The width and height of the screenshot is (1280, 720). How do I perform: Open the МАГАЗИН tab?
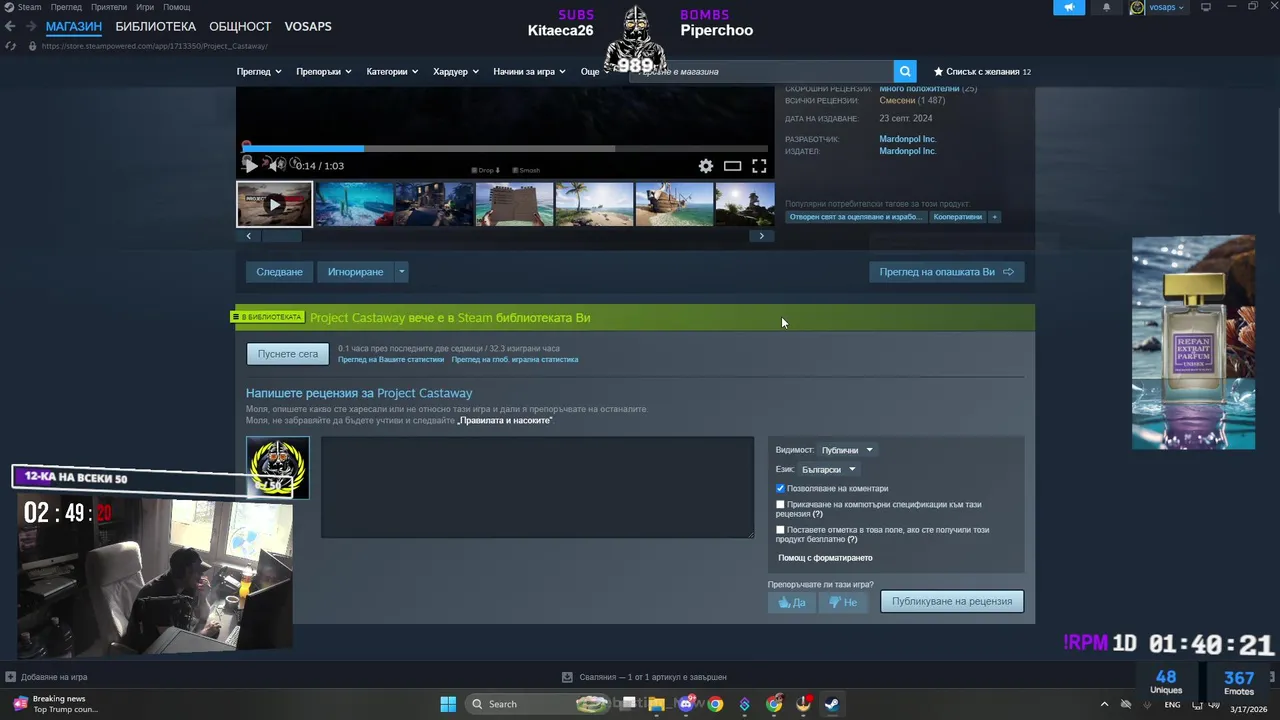coord(73,26)
